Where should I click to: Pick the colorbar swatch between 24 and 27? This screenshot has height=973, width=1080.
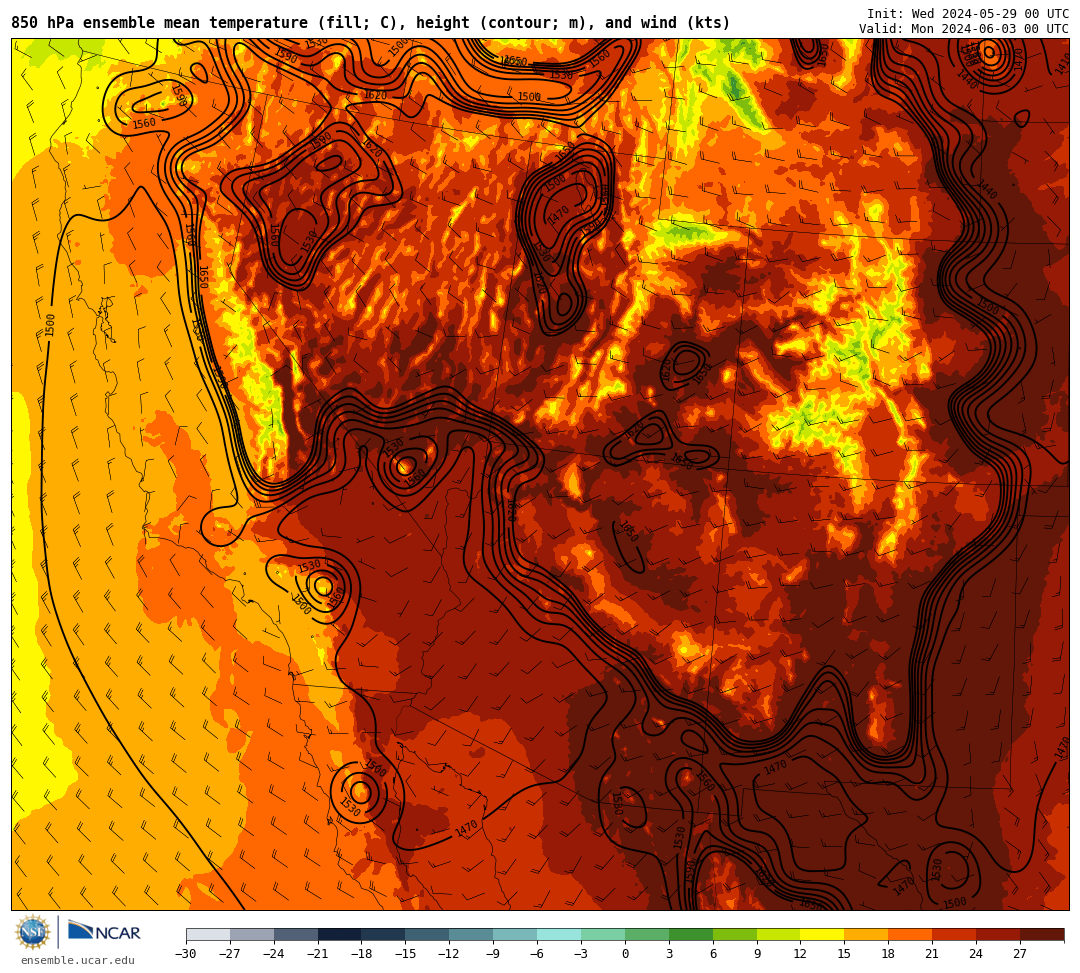999,934
